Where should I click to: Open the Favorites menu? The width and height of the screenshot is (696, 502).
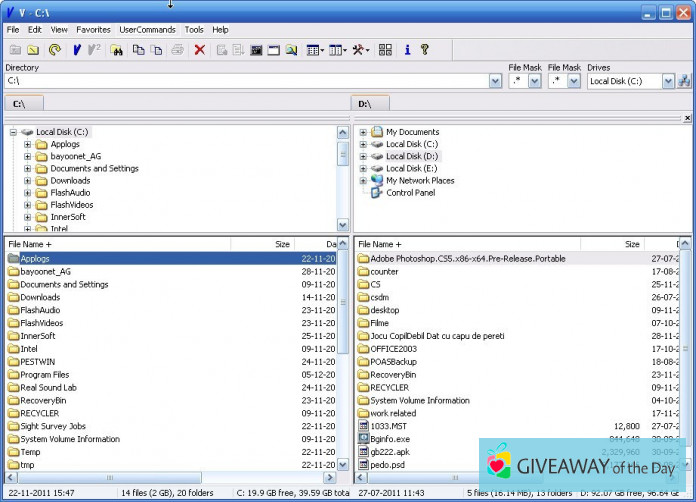[x=93, y=30]
